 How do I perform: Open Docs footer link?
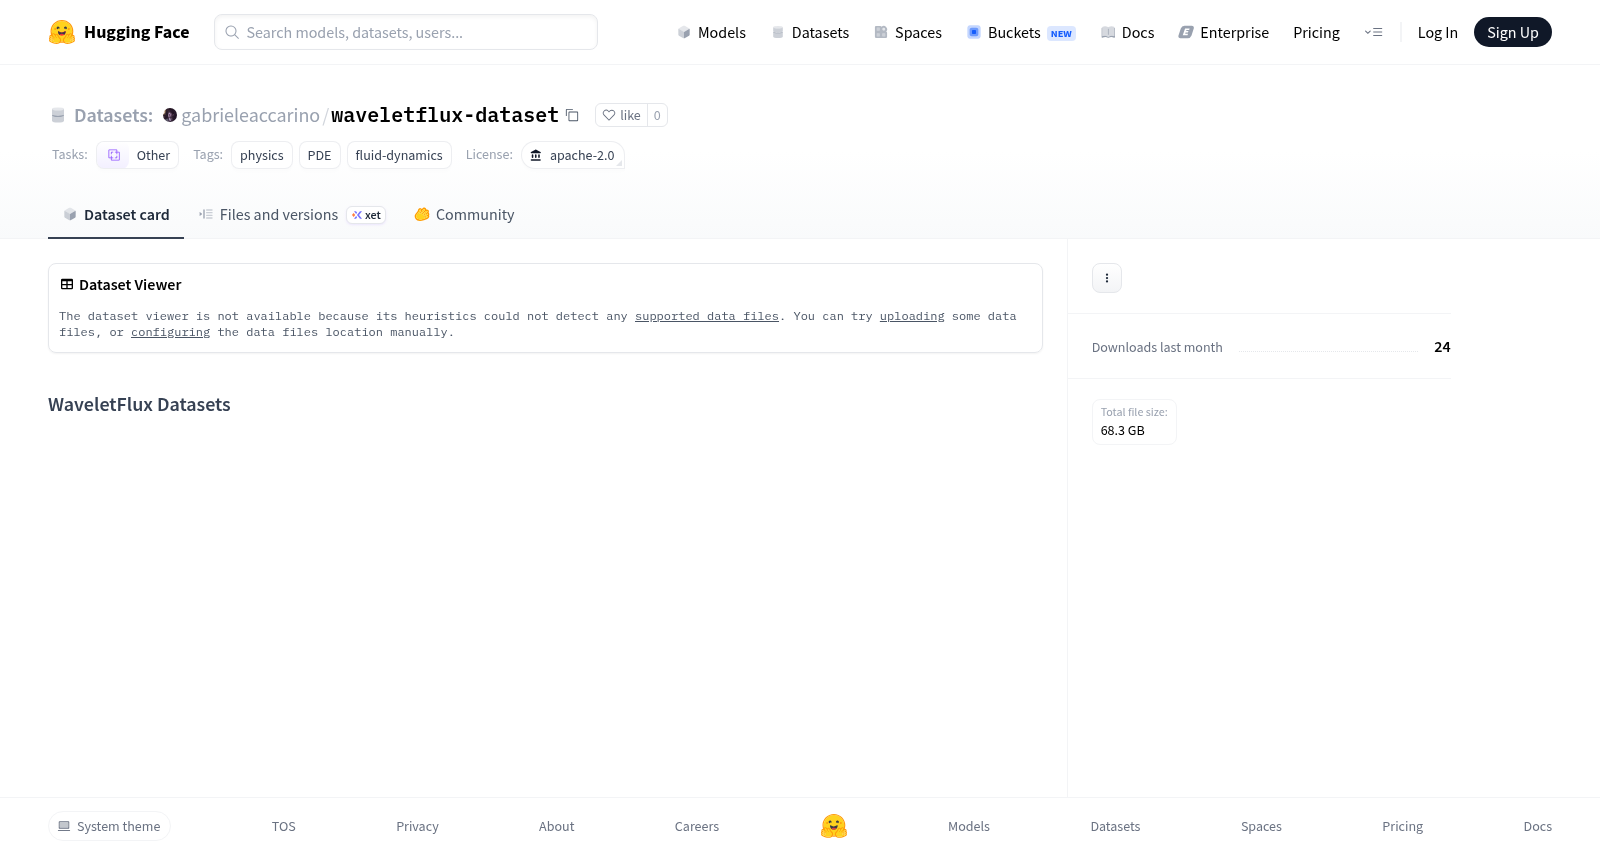(x=1537, y=826)
